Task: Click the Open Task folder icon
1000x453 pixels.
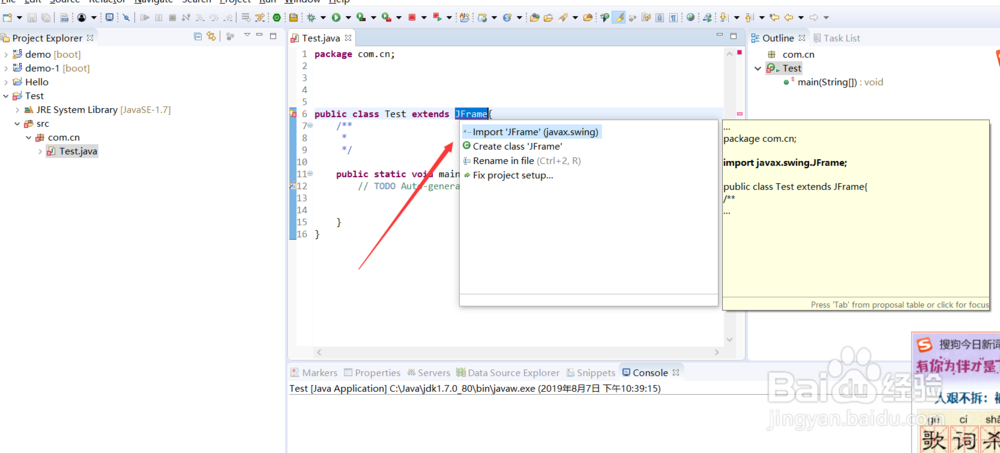Action: [x=548, y=17]
